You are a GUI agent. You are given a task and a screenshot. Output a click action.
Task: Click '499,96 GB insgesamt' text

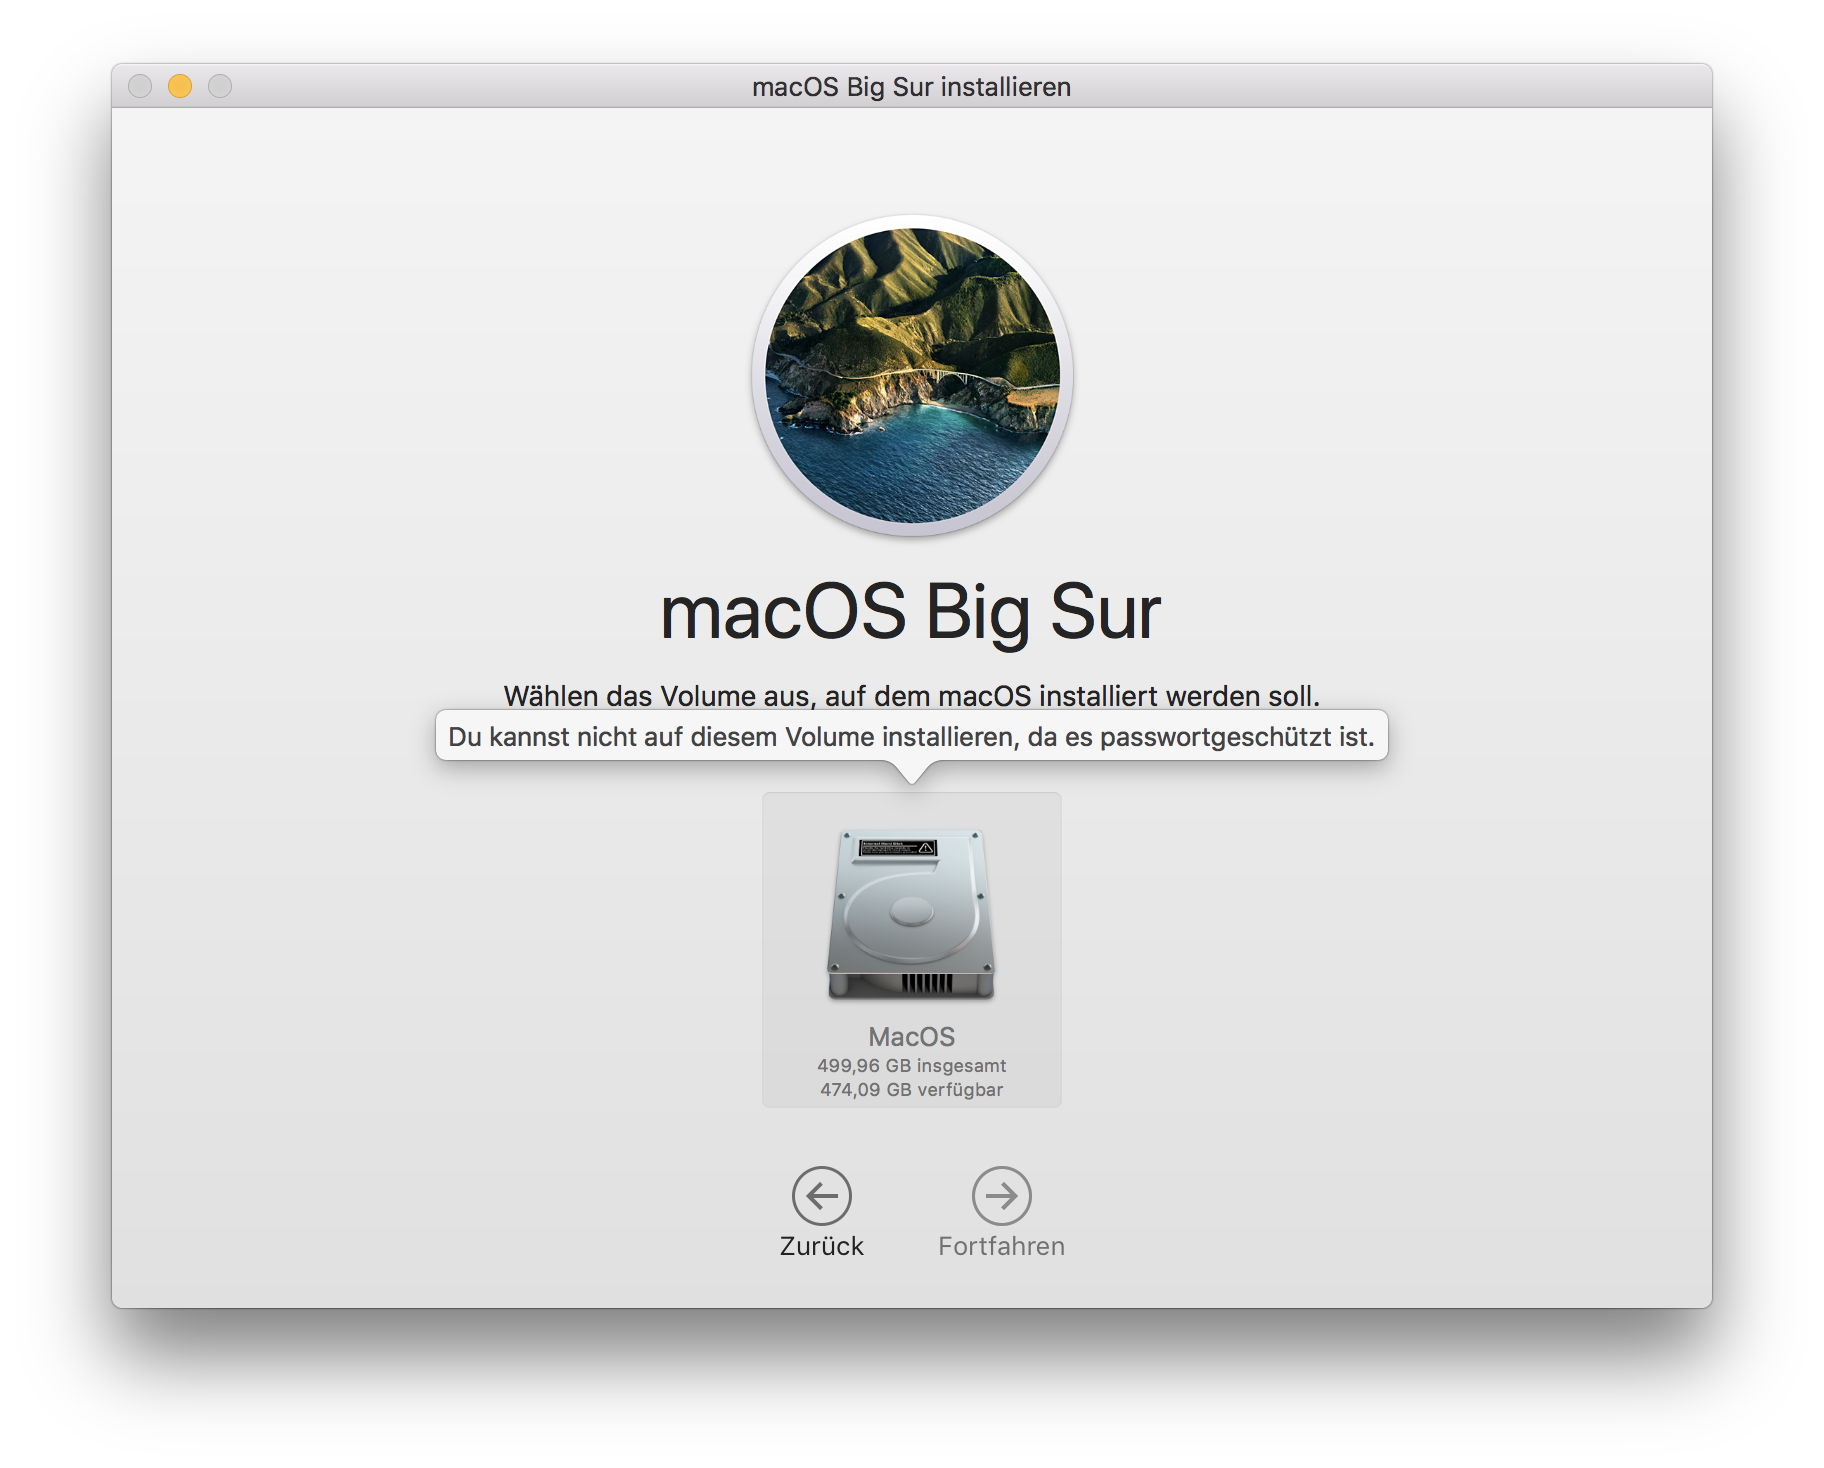[x=911, y=1065]
